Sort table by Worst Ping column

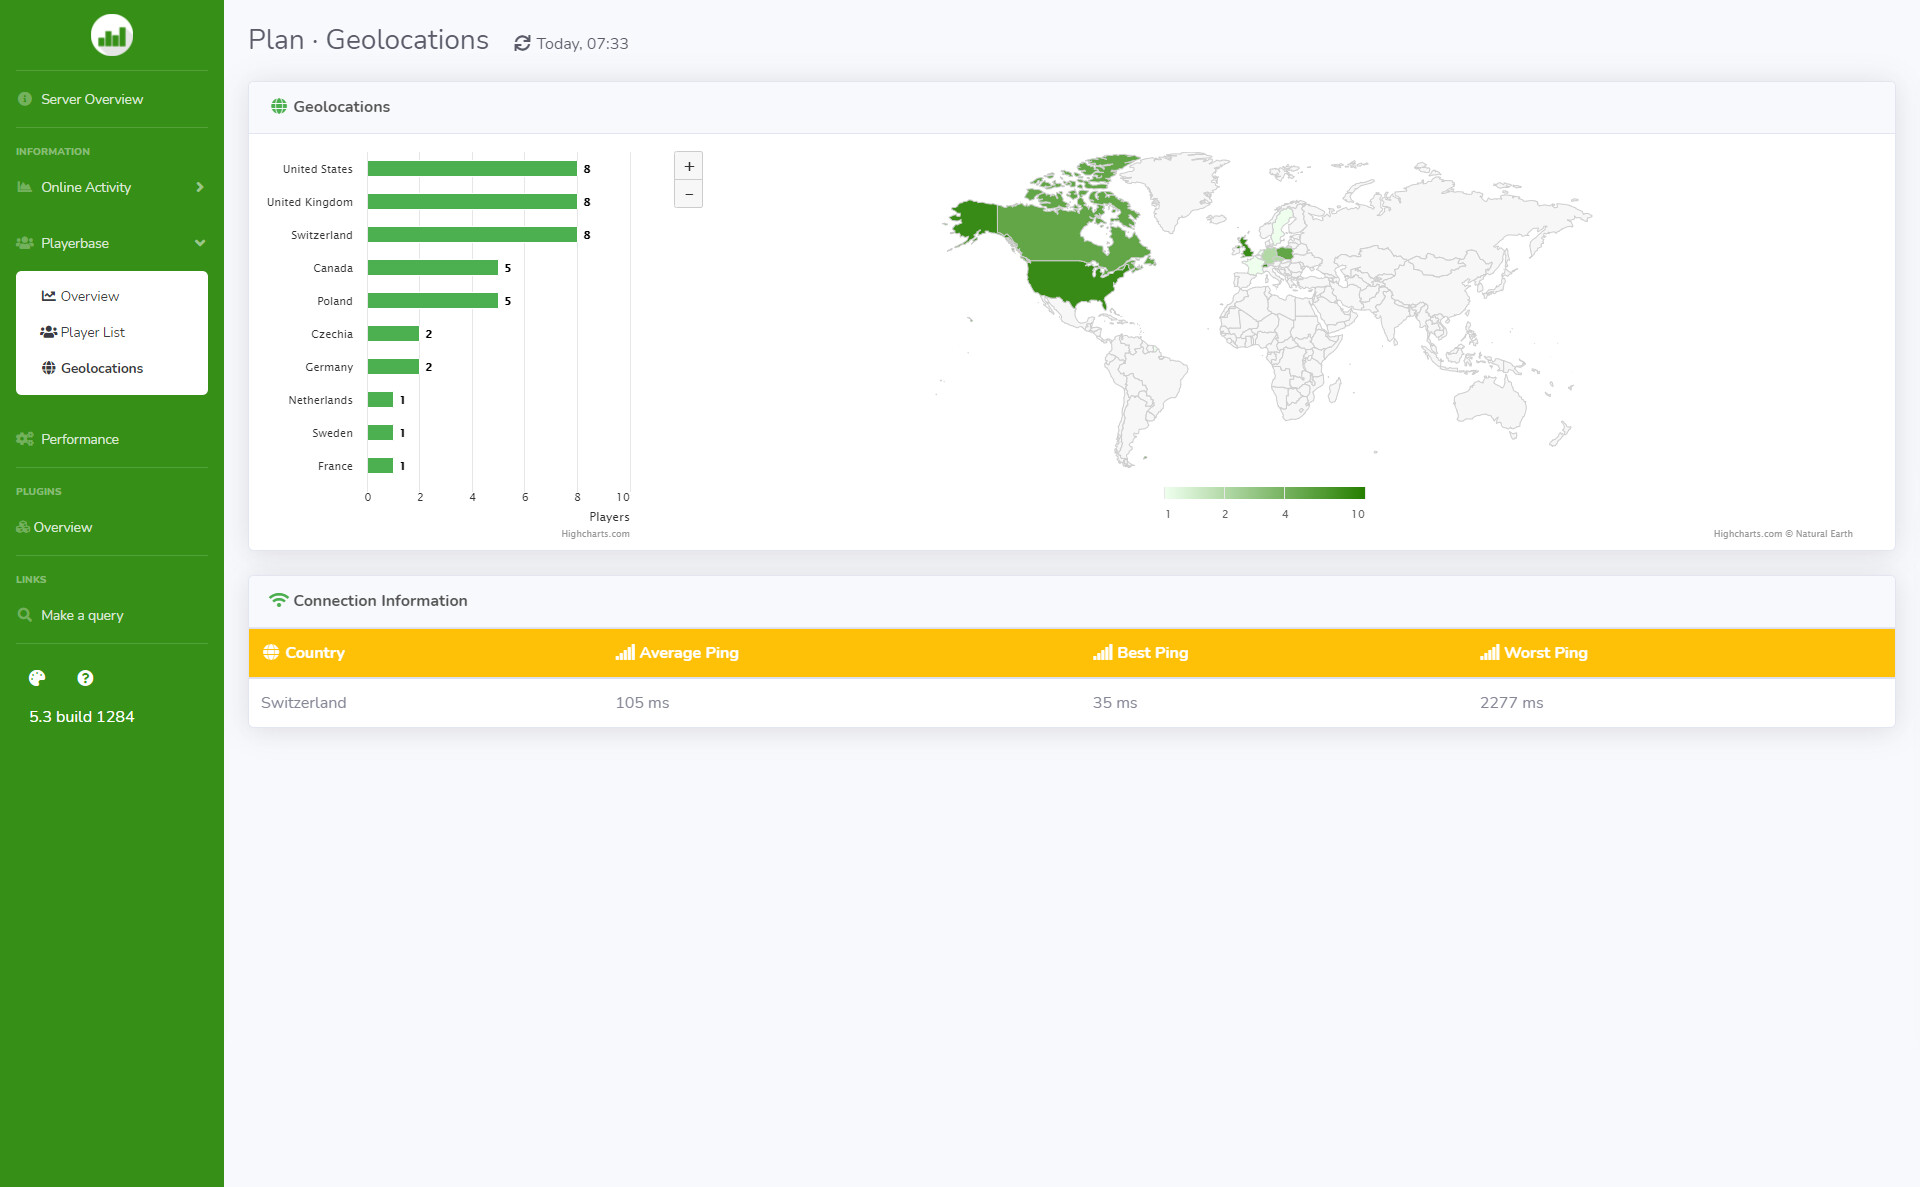click(x=1545, y=653)
